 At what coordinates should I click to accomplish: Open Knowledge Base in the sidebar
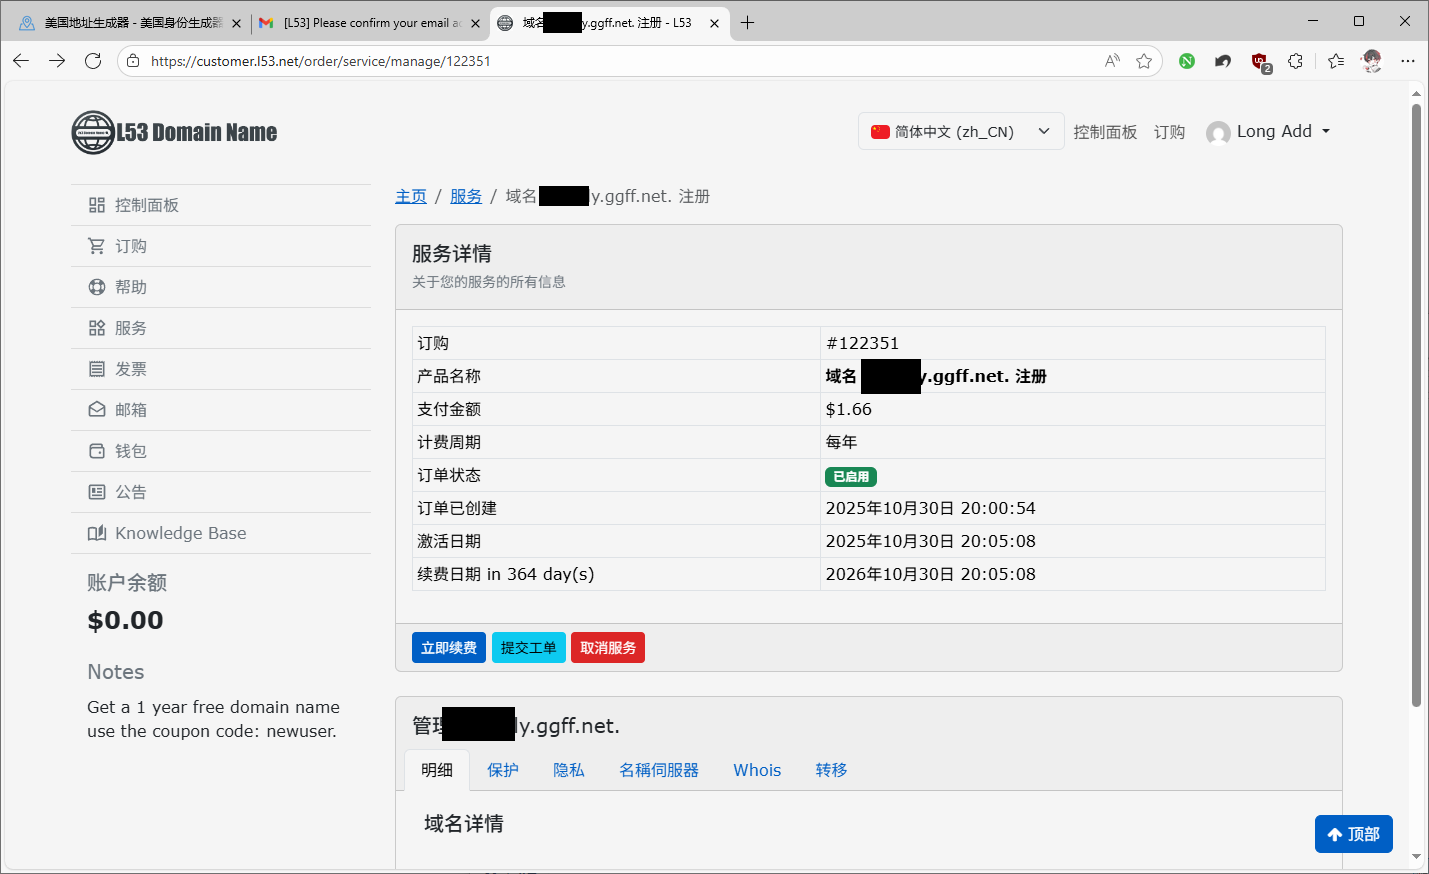click(x=180, y=533)
